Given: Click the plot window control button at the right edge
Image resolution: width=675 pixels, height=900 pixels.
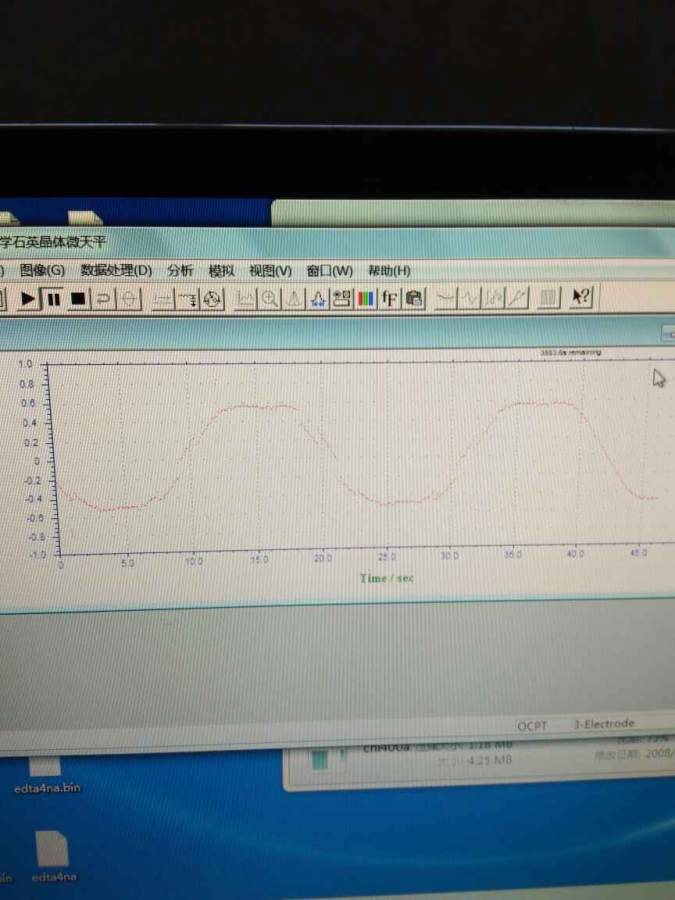Looking at the screenshot, I should (669, 333).
